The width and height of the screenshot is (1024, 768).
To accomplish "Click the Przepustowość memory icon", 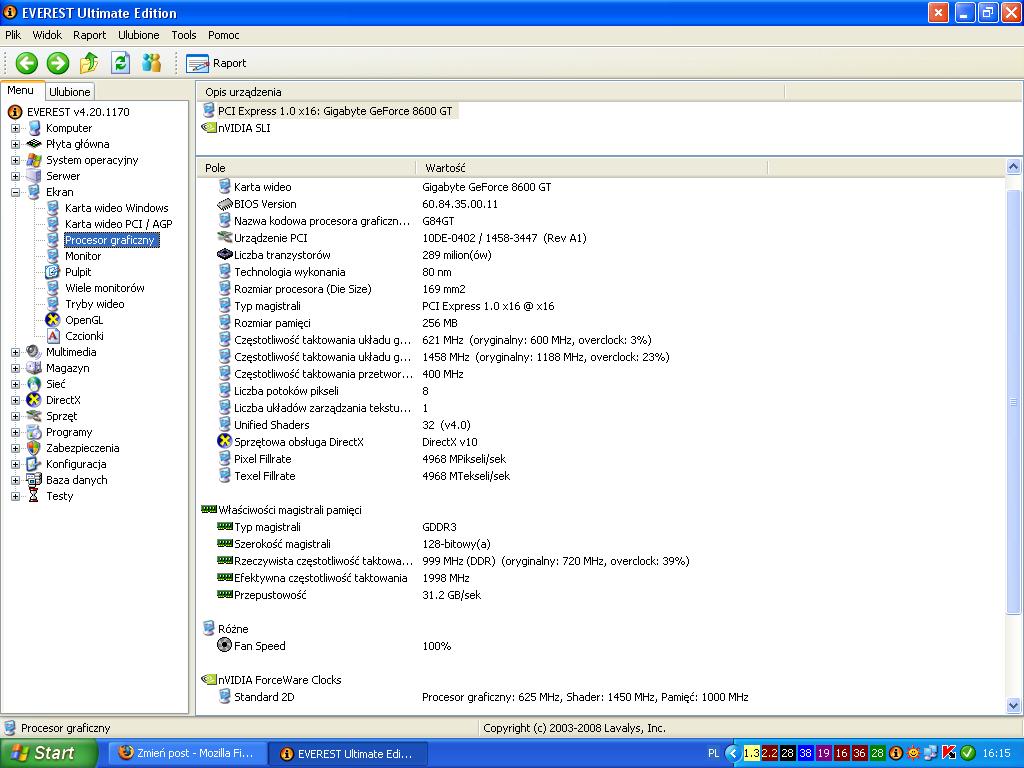I will coord(225,594).
